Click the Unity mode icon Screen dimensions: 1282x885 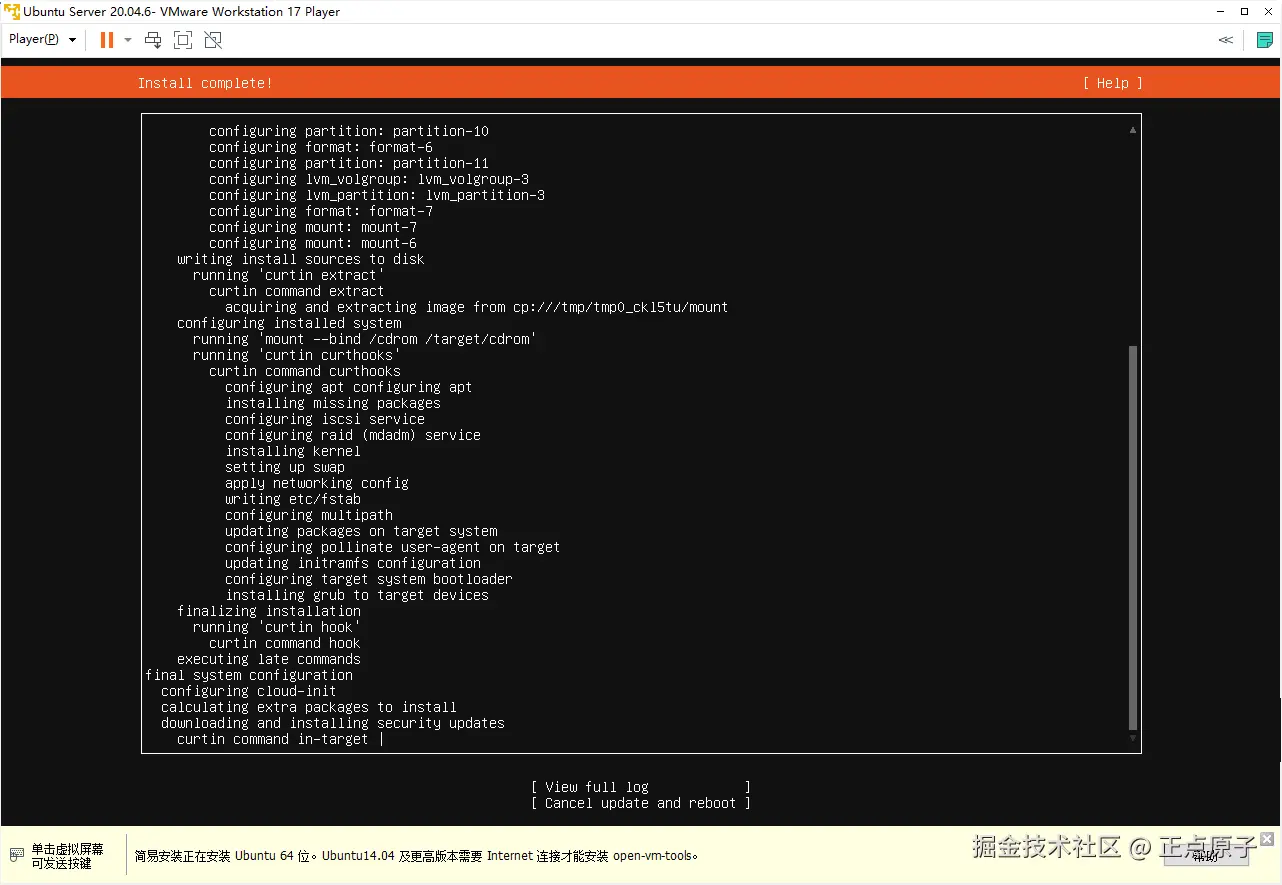click(213, 40)
